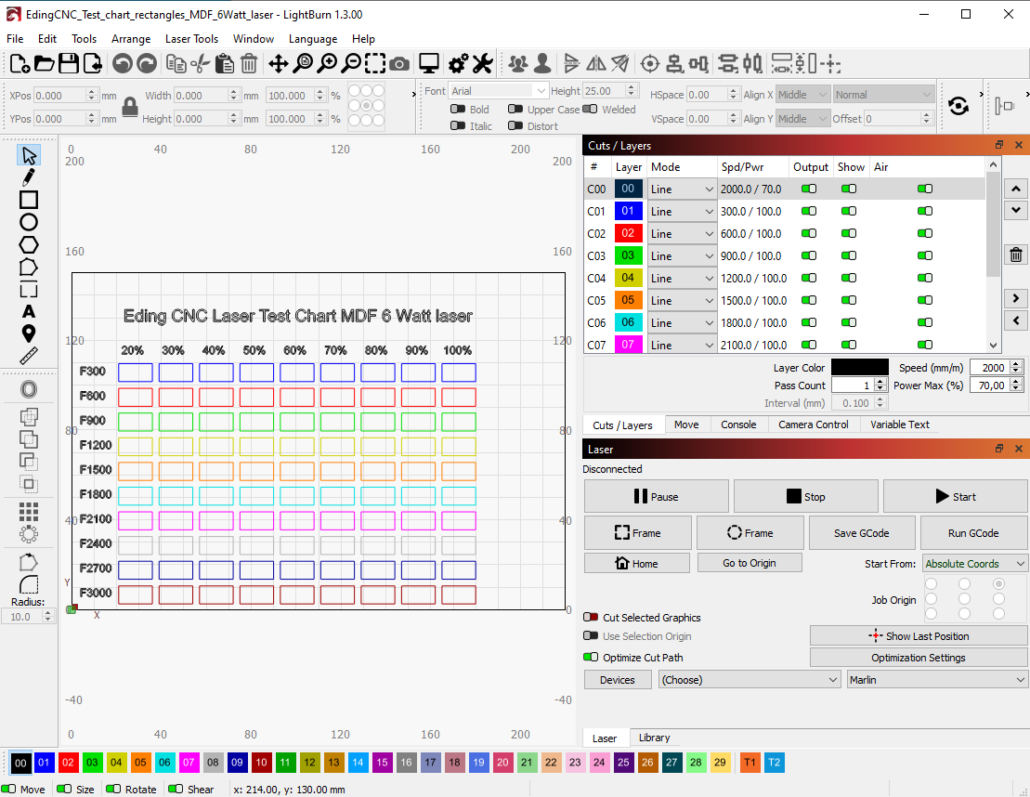Open the Preview monitor icon
1030x797 pixels.
[x=429, y=64]
